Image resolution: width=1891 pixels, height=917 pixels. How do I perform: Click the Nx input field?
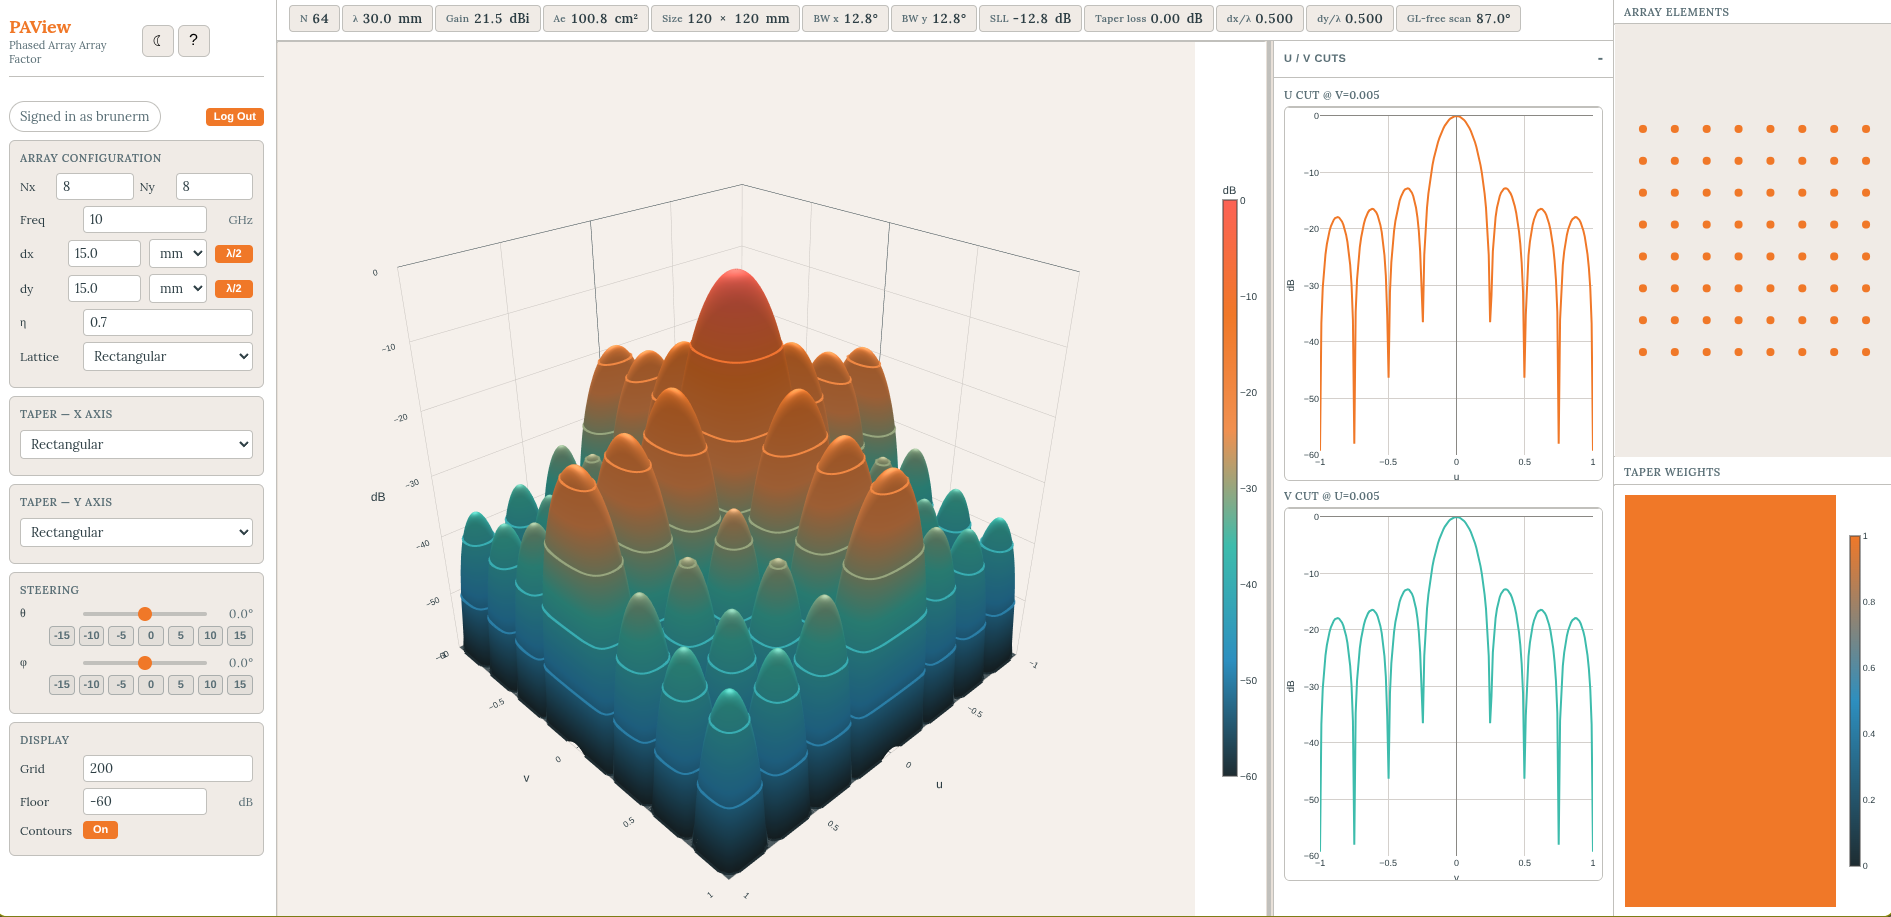[x=95, y=187]
